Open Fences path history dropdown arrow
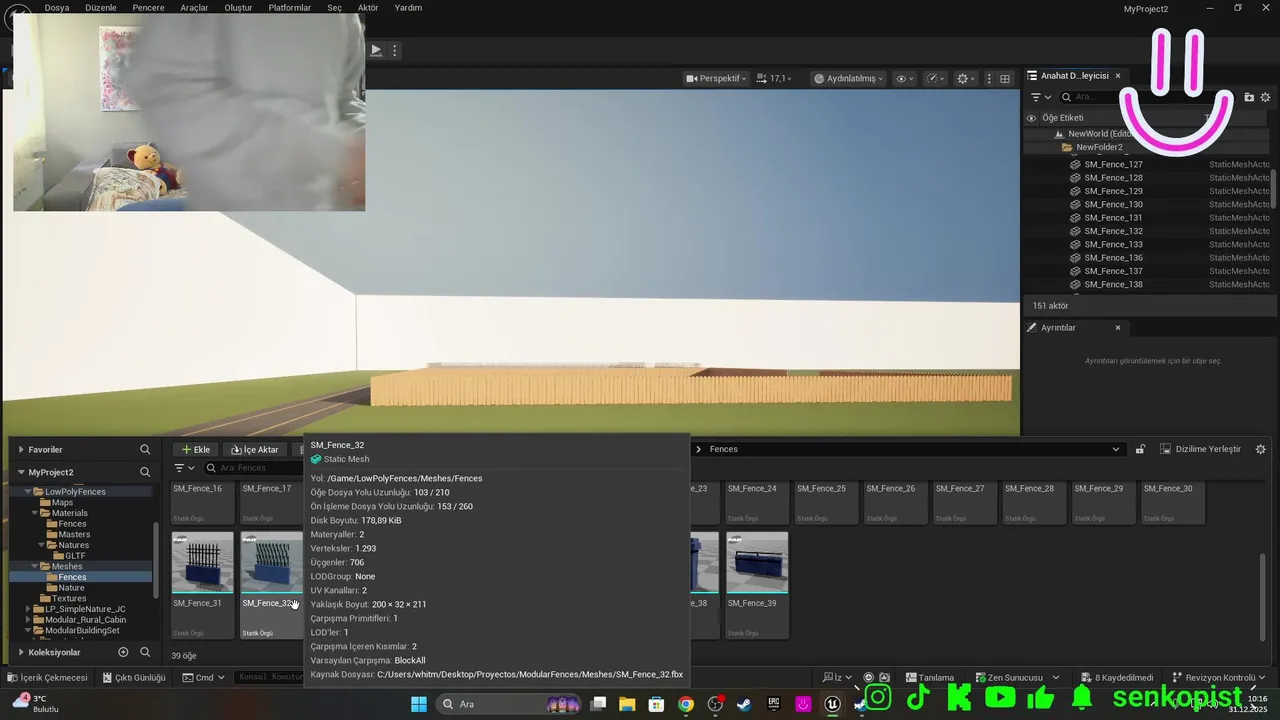 [x=1116, y=450]
